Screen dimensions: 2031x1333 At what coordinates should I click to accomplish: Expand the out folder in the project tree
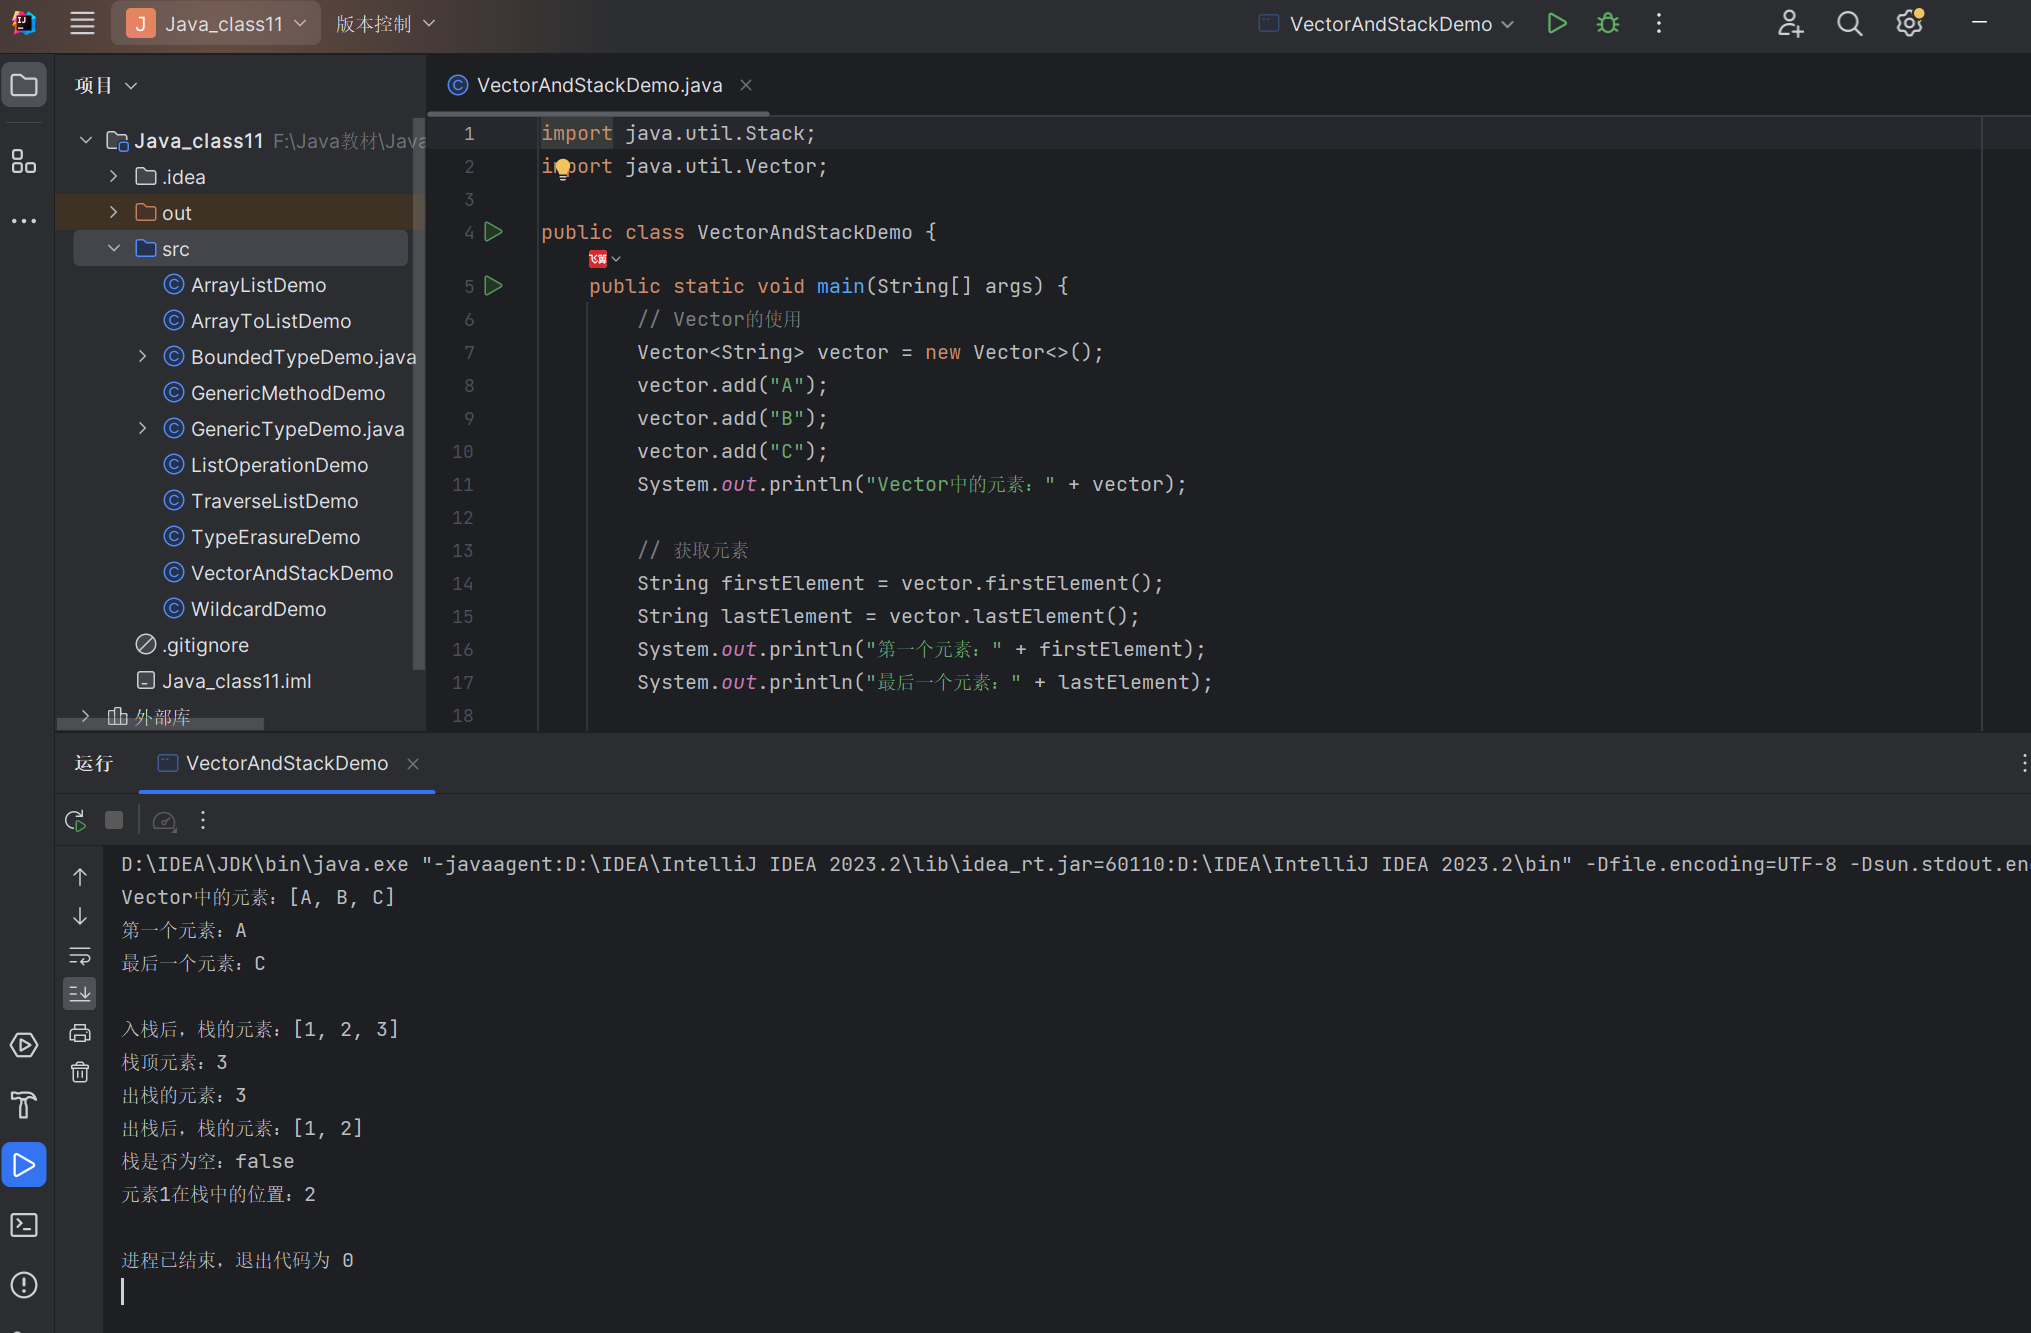pos(114,212)
